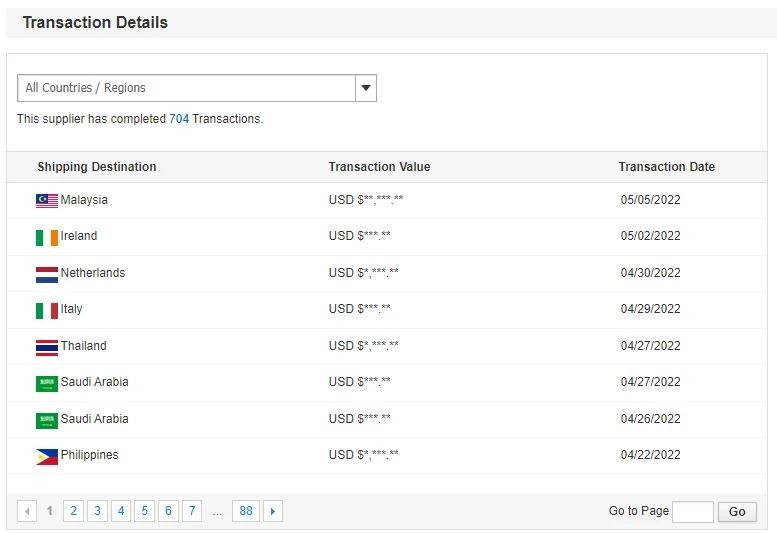Image resolution: width=777 pixels, height=533 pixels.
Task: Click the previous page arrow
Action: coord(27,511)
